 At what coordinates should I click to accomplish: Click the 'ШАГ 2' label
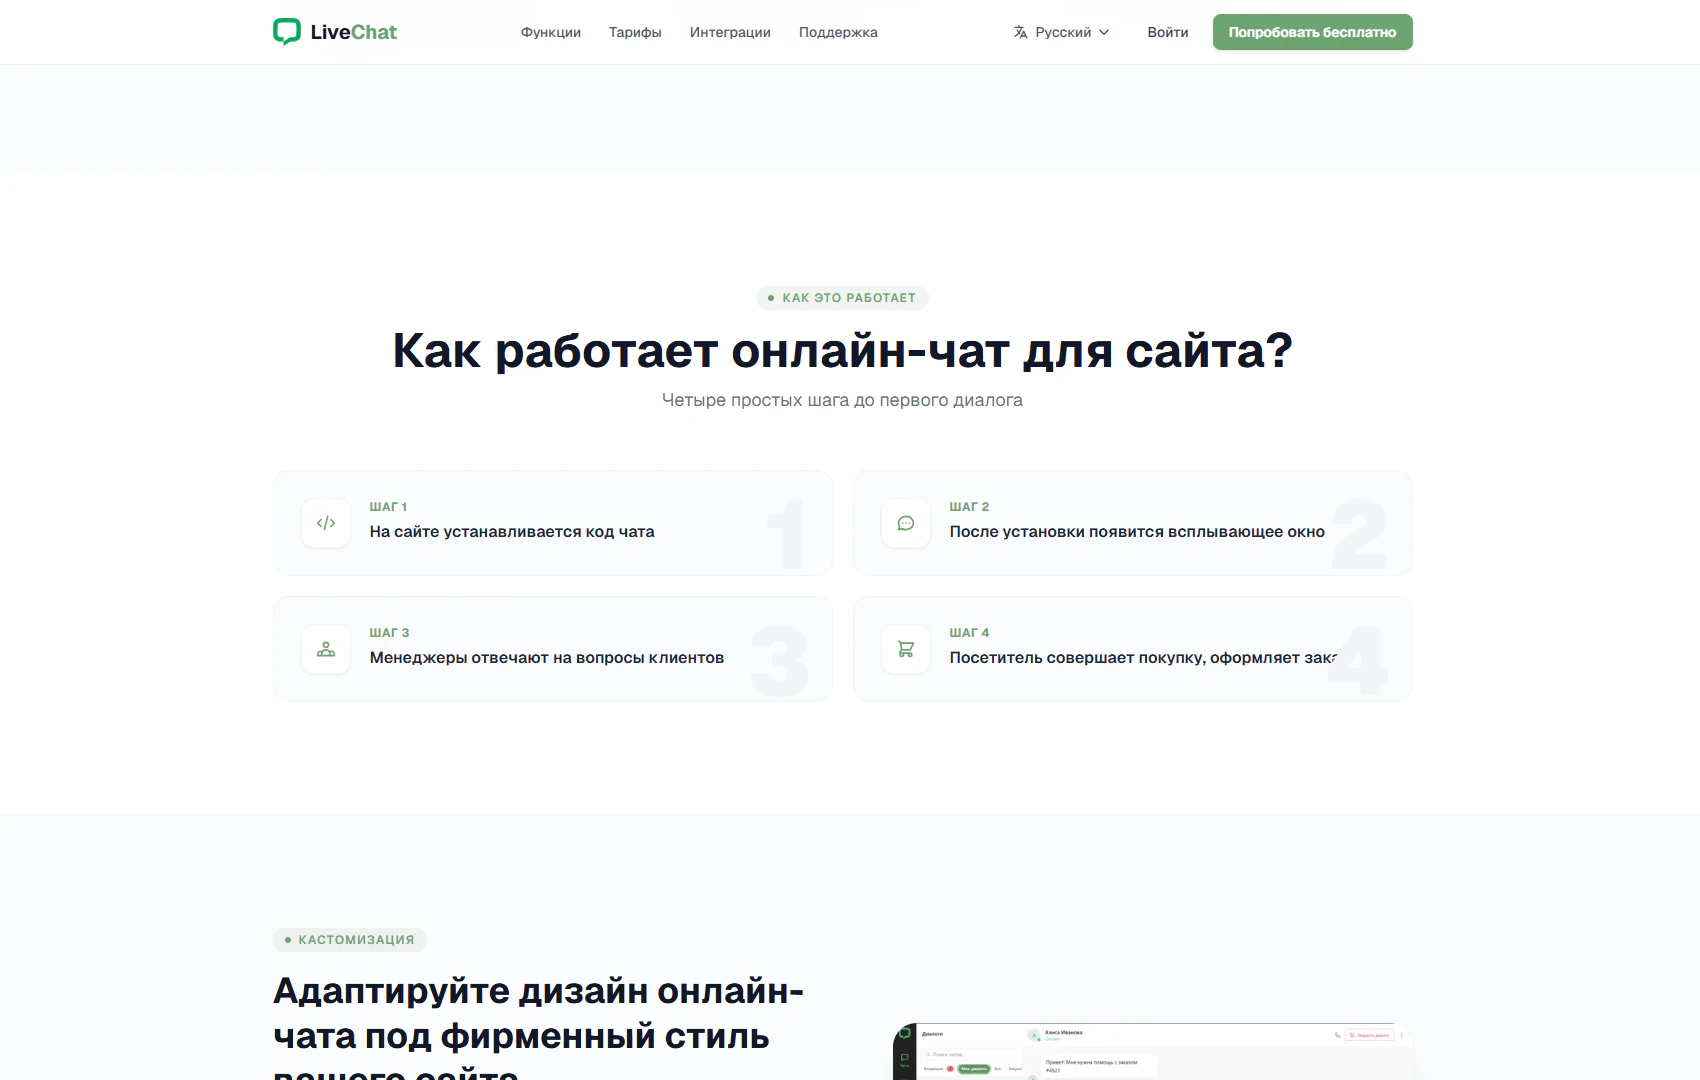point(969,507)
